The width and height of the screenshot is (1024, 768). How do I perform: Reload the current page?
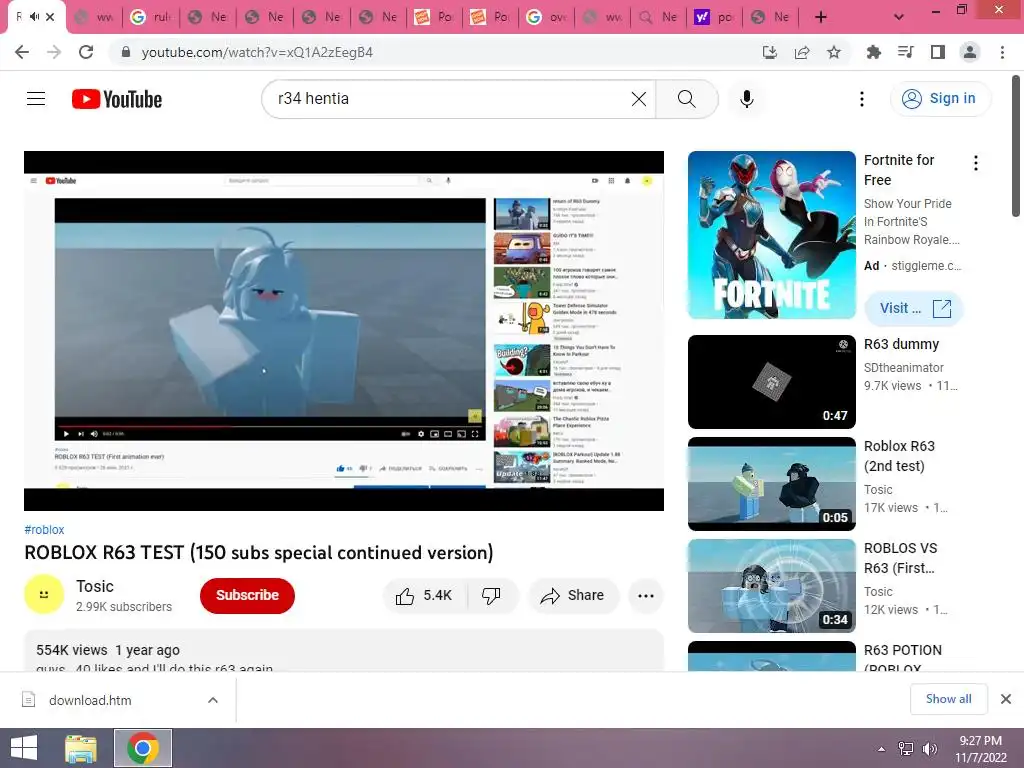86,52
